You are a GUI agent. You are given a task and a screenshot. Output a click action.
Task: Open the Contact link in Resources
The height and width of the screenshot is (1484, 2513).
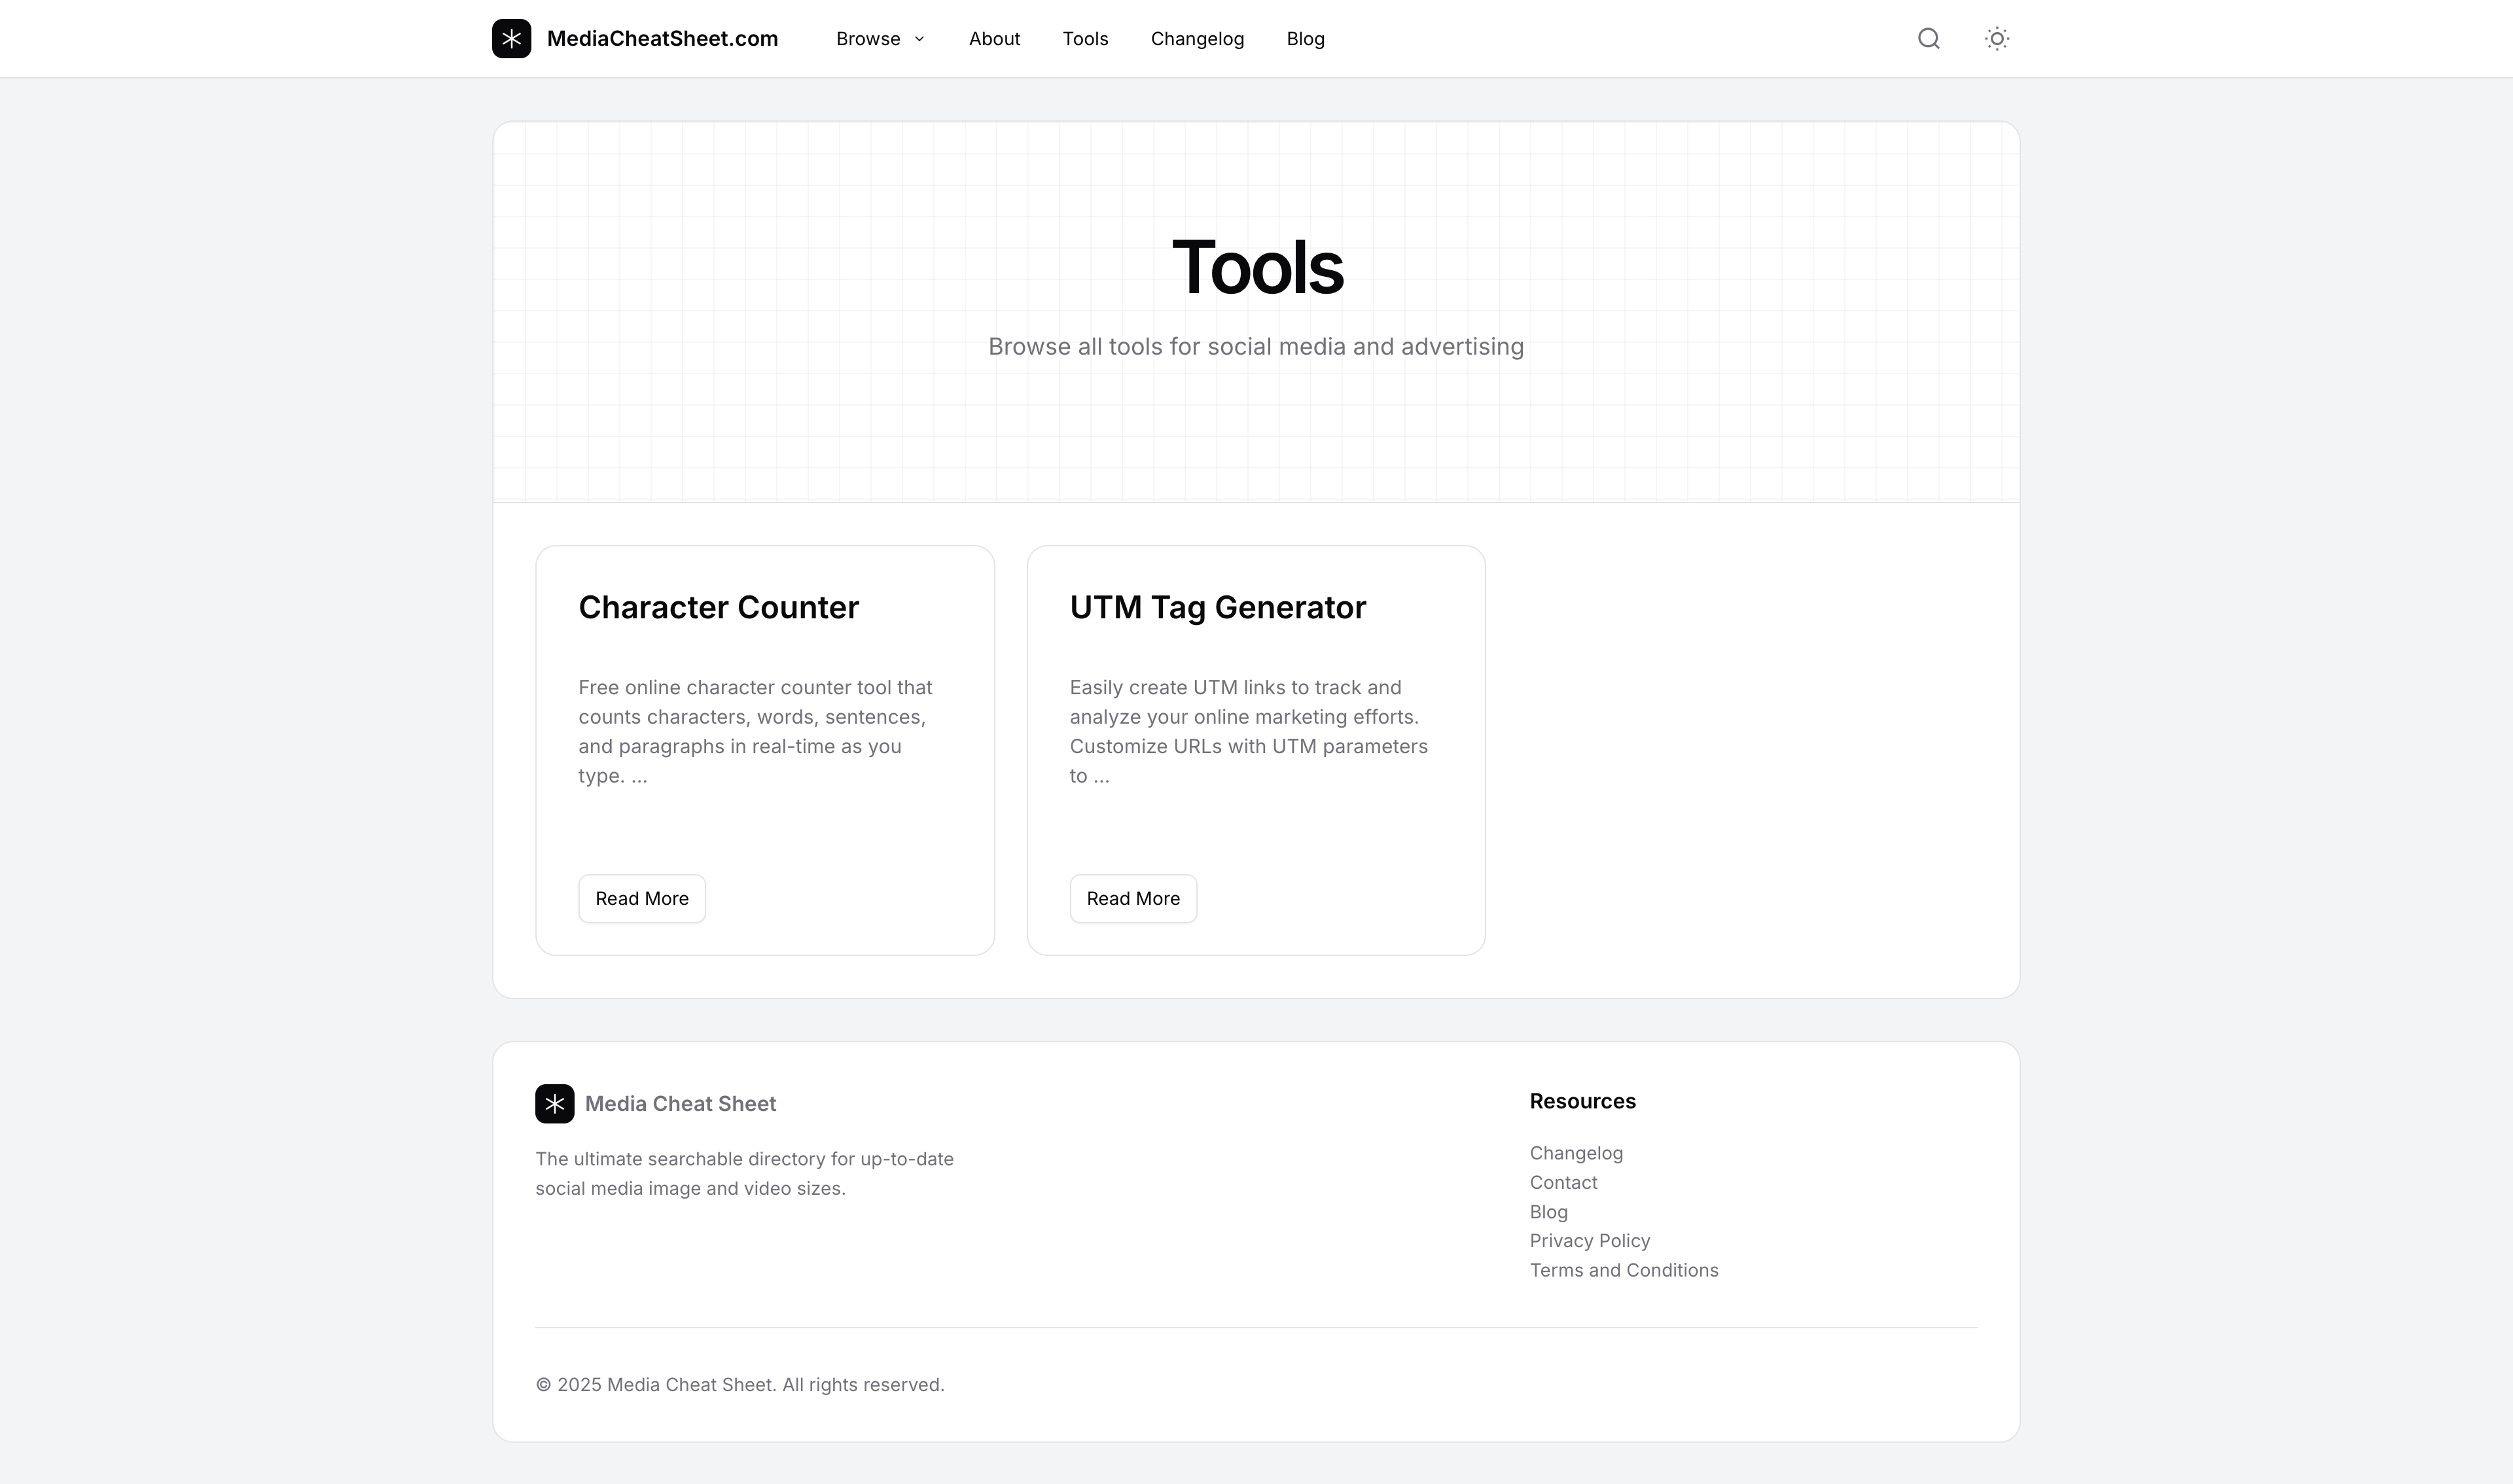pos(1563,1182)
